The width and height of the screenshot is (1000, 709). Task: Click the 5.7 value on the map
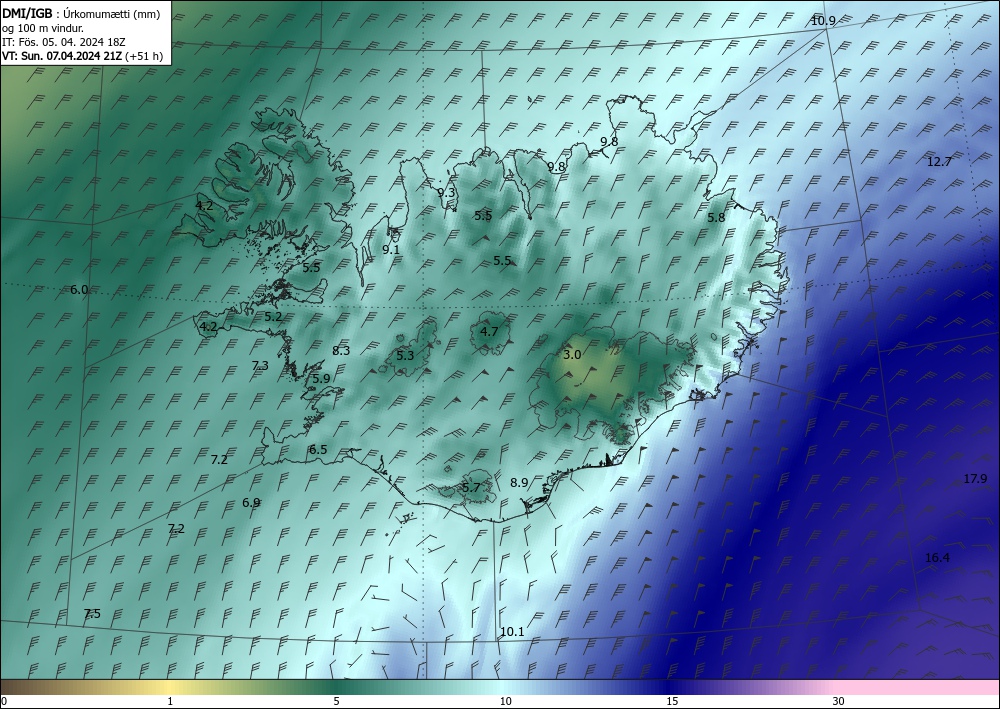pos(471,488)
